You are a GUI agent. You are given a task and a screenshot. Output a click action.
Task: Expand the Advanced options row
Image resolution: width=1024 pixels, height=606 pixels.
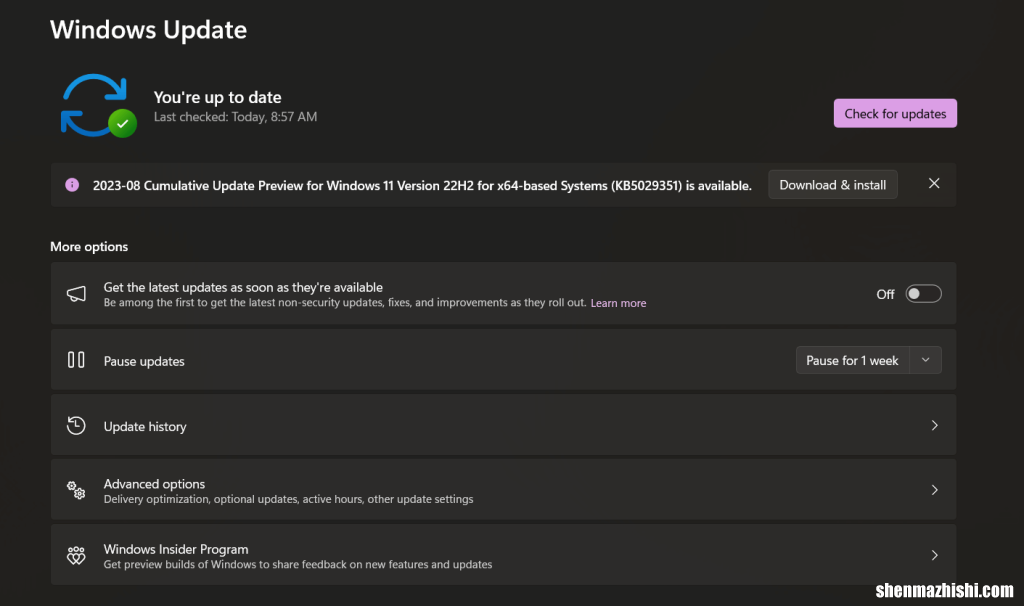click(x=934, y=490)
